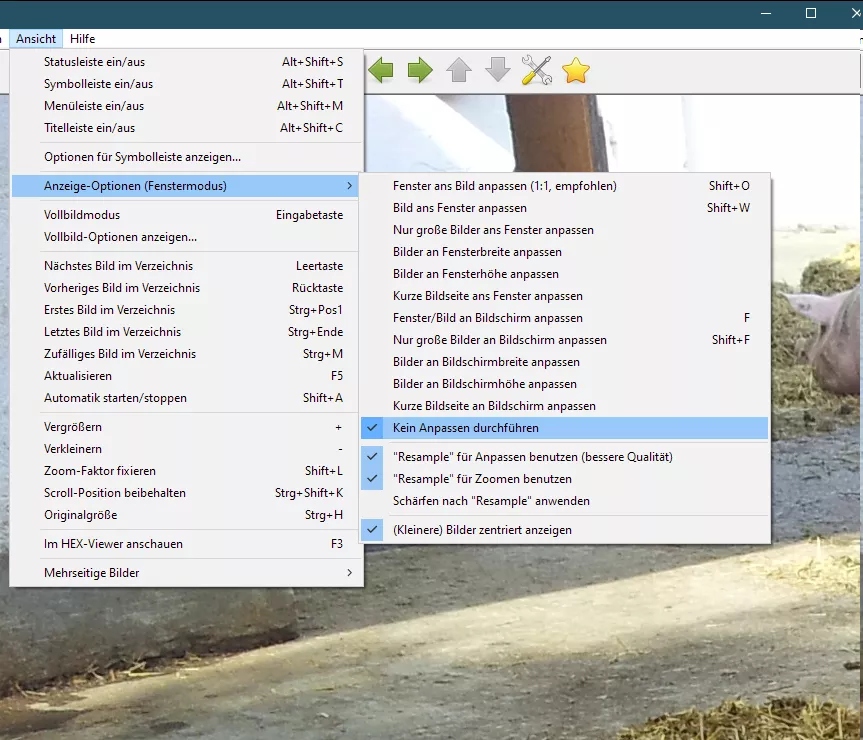Open the Ansicht menu
The height and width of the screenshot is (740, 863).
(36, 39)
